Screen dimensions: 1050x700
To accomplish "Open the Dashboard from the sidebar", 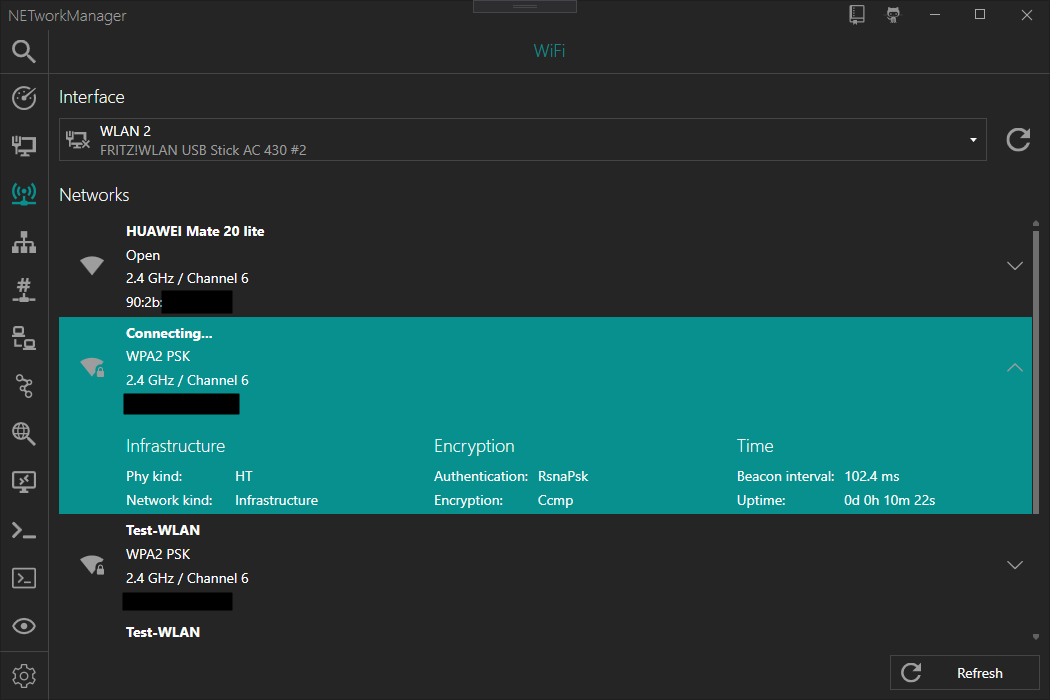I will (23, 98).
